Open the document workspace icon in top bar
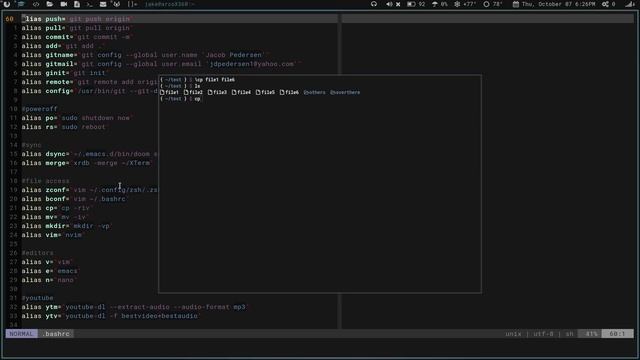The width and height of the screenshot is (640, 360). tap(77, 4)
